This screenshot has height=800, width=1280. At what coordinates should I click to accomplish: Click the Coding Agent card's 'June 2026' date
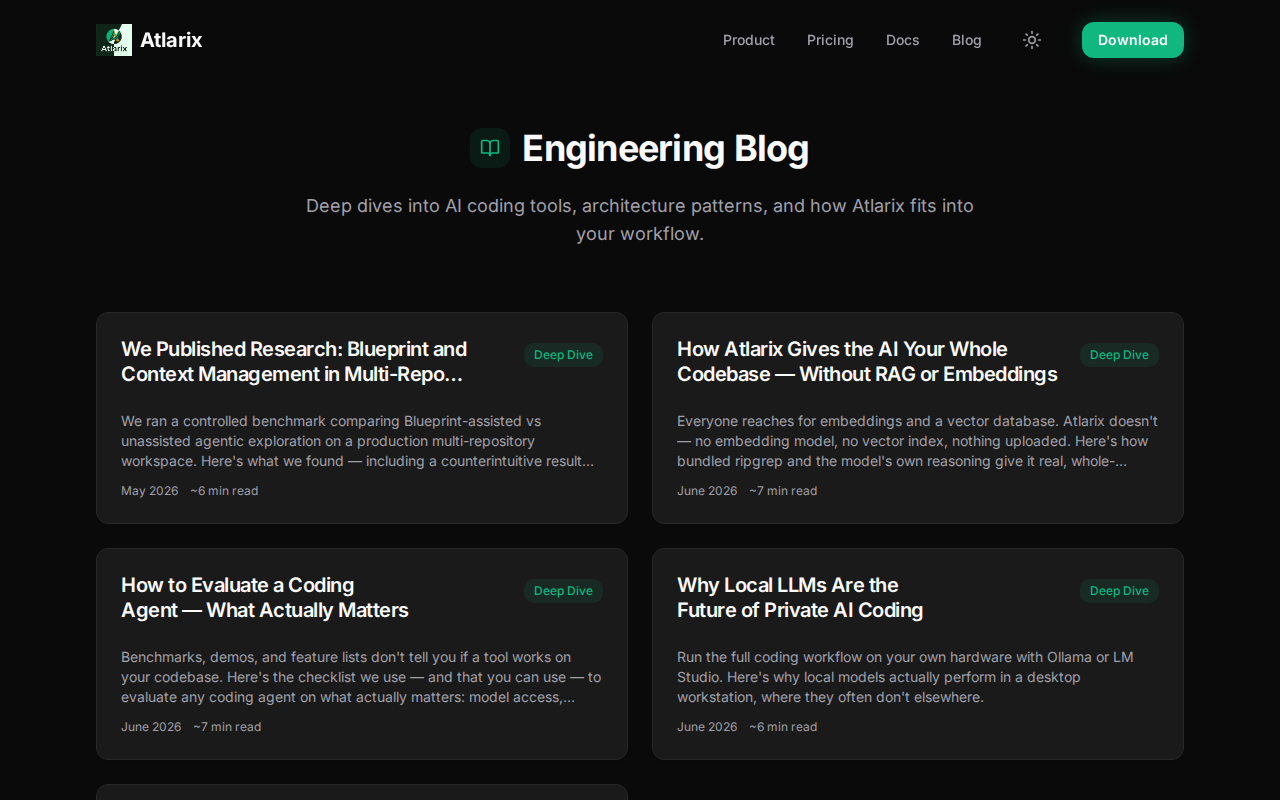click(151, 727)
